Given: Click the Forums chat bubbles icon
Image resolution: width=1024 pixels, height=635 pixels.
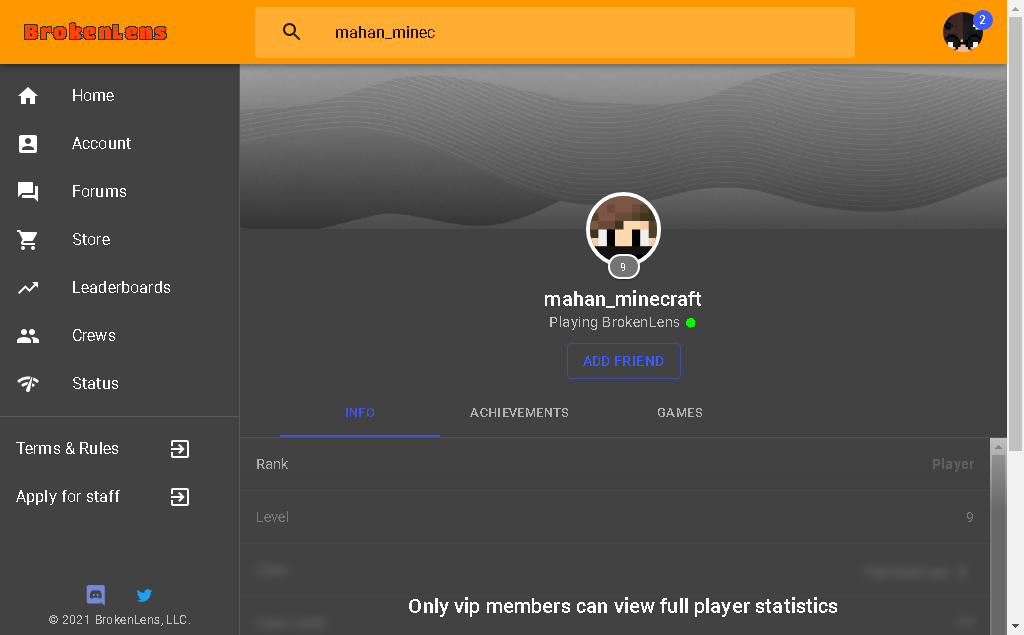Looking at the screenshot, I should (x=27, y=191).
